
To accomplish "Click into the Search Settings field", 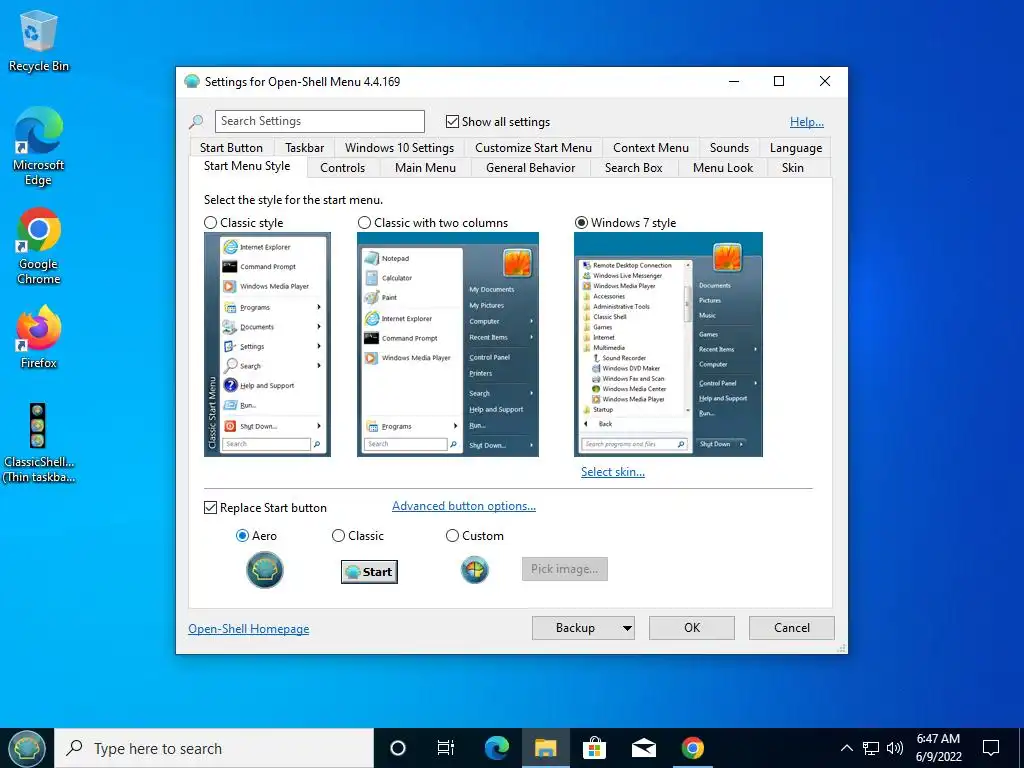I will 319,121.
